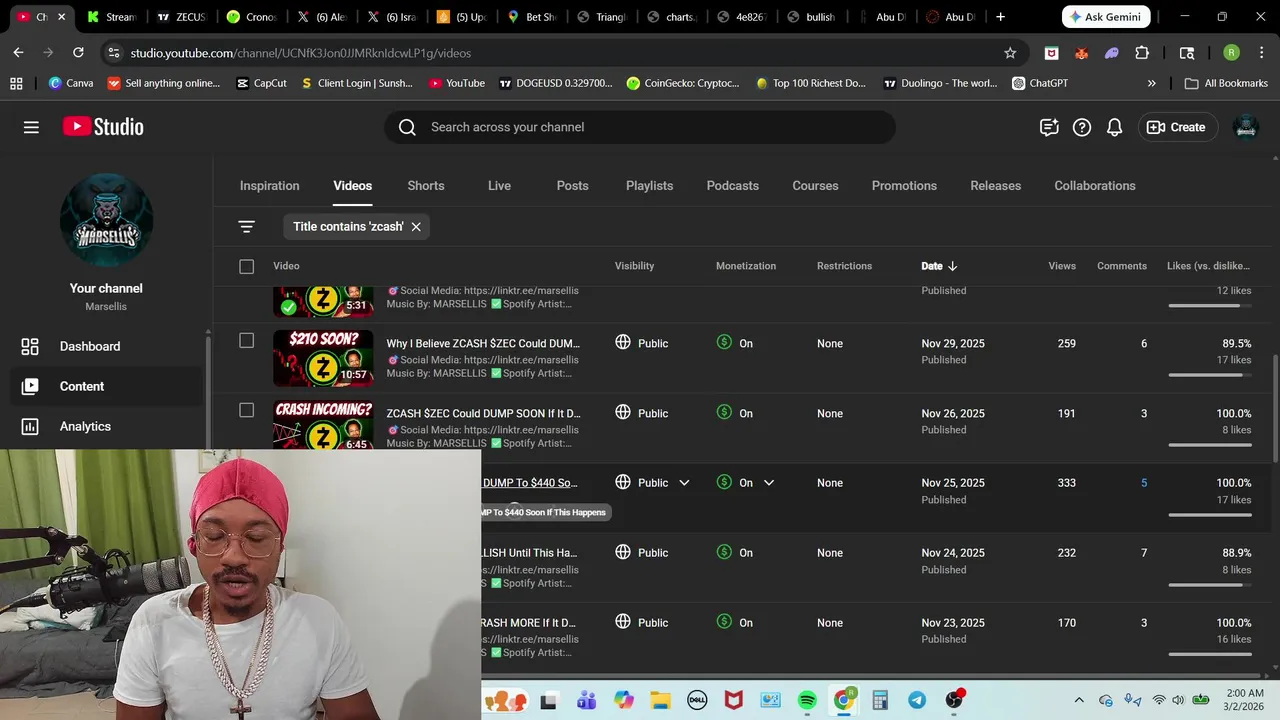Open the Chrome extensions puzzle icon

pos(1142,53)
